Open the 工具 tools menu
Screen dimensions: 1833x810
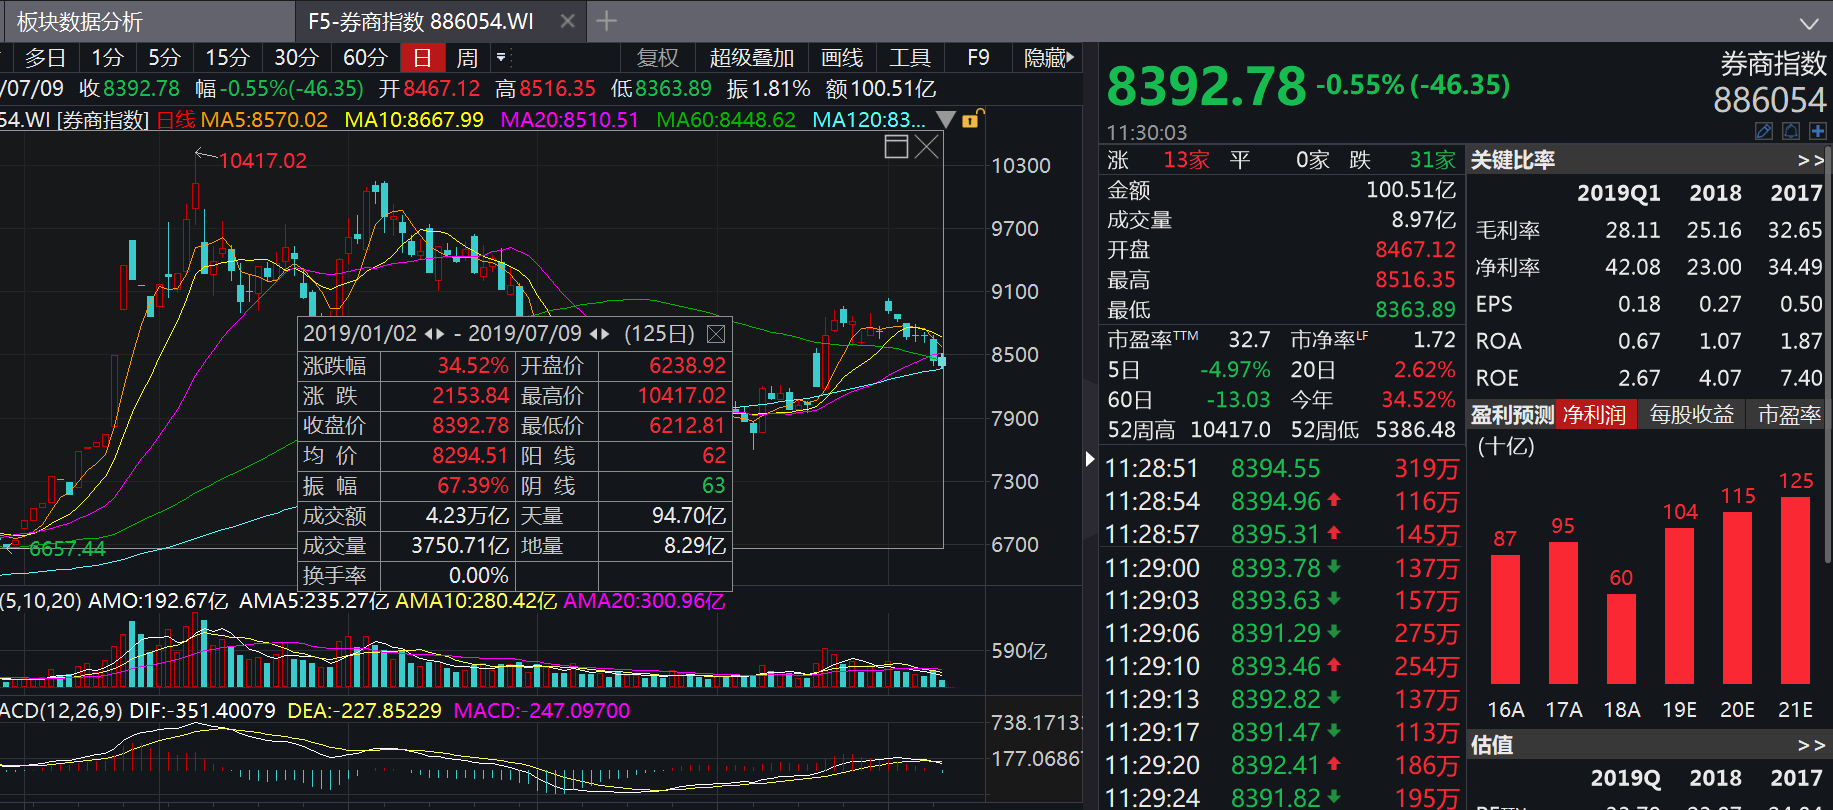coord(910,58)
